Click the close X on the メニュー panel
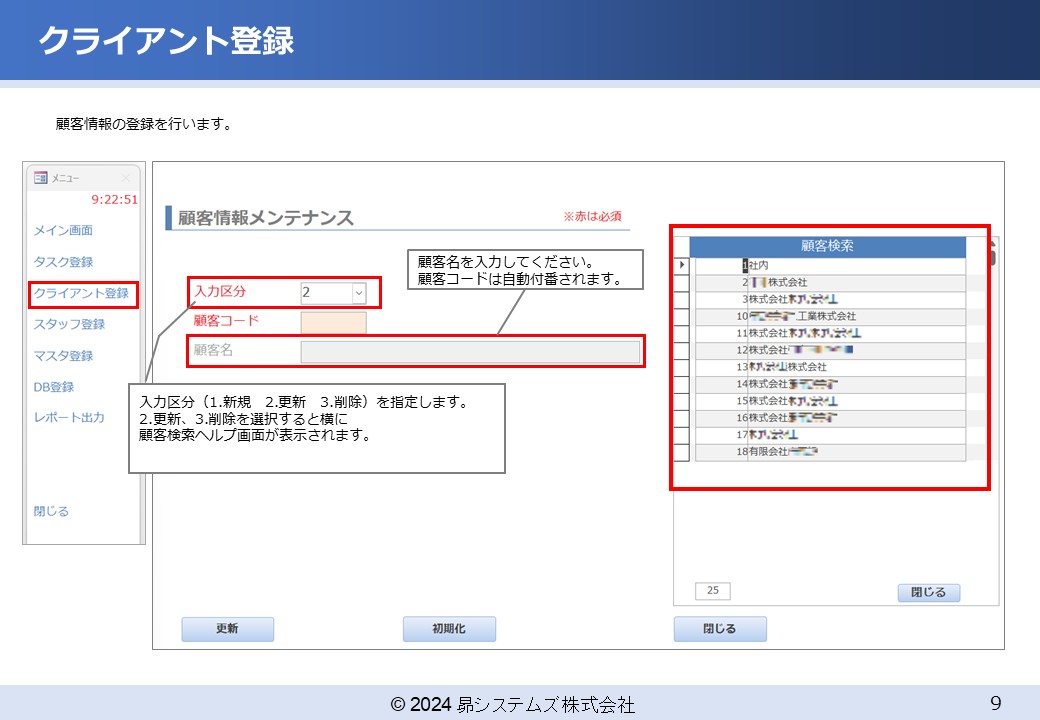 pos(127,176)
